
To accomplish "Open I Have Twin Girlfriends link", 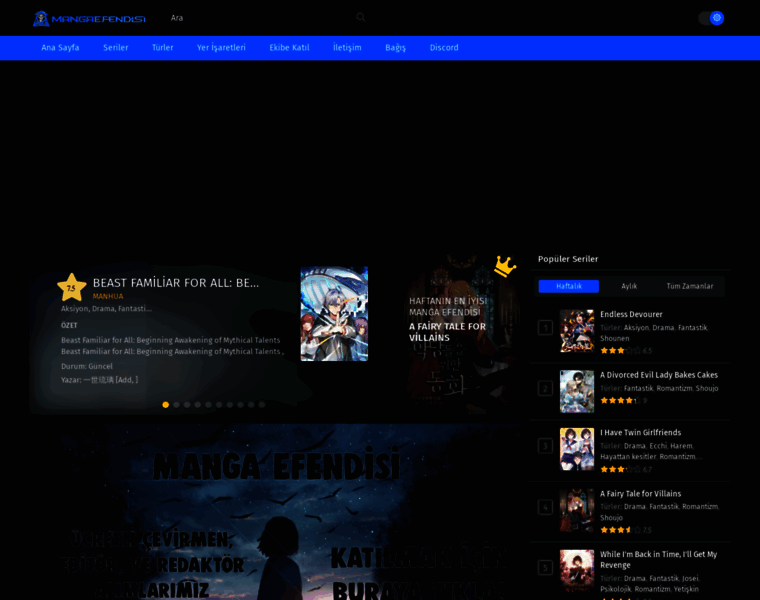I will (640, 433).
